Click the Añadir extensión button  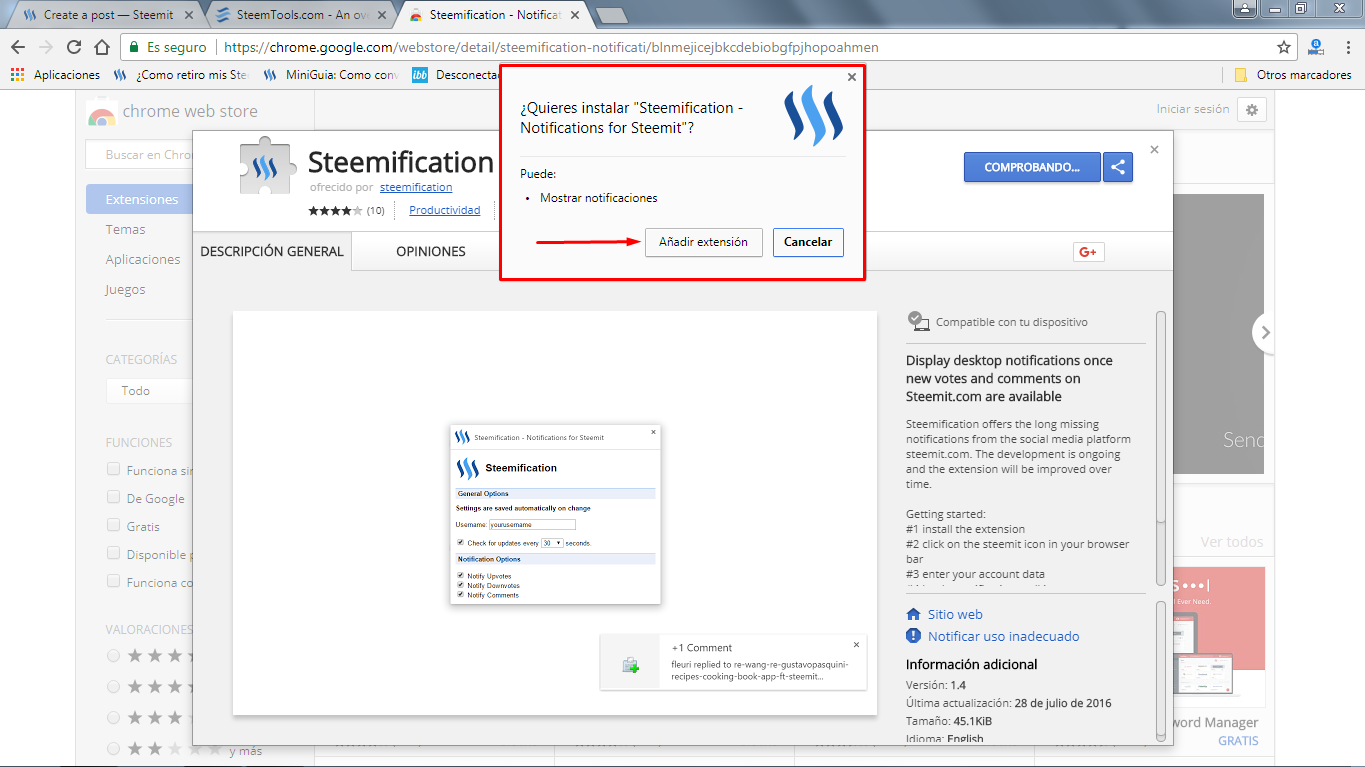pyautogui.click(x=704, y=242)
